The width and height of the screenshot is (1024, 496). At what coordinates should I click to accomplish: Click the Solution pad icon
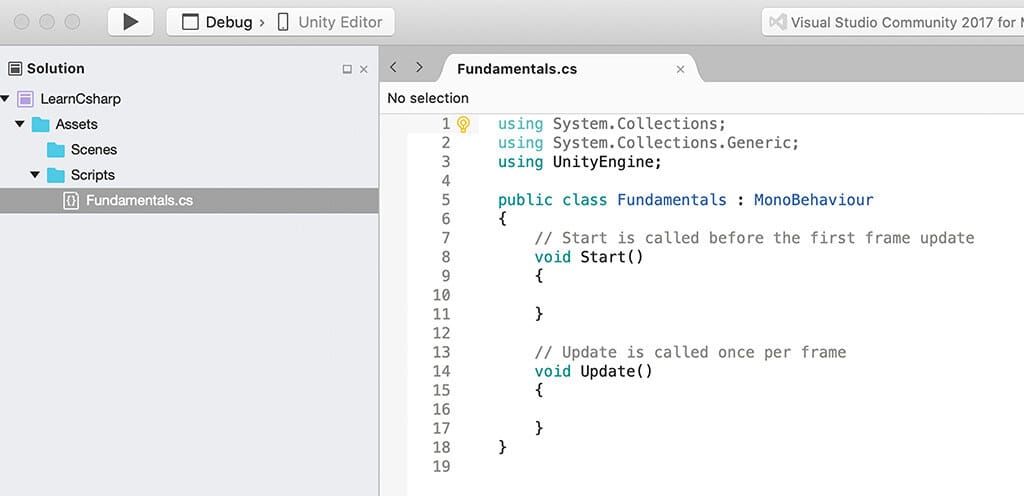tap(15, 69)
